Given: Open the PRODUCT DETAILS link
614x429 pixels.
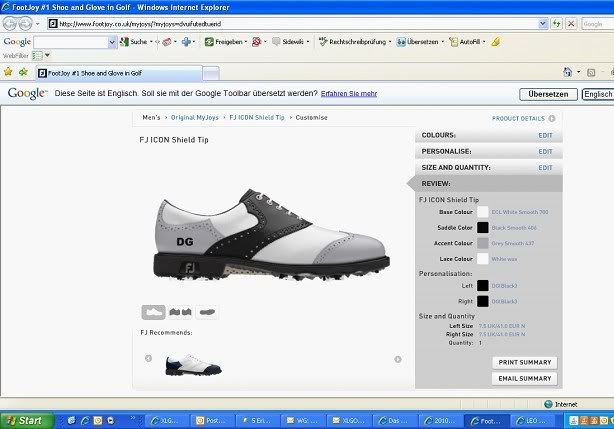Looking at the screenshot, I should tap(518, 119).
